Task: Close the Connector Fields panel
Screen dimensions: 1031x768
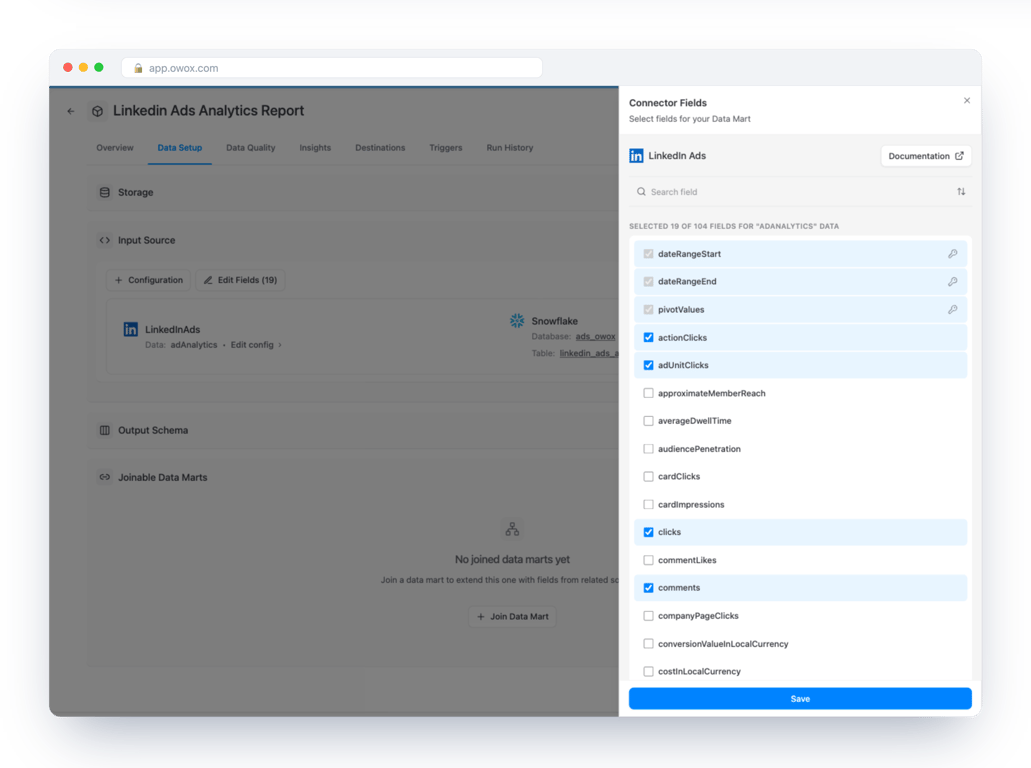Action: tap(967, 101)
